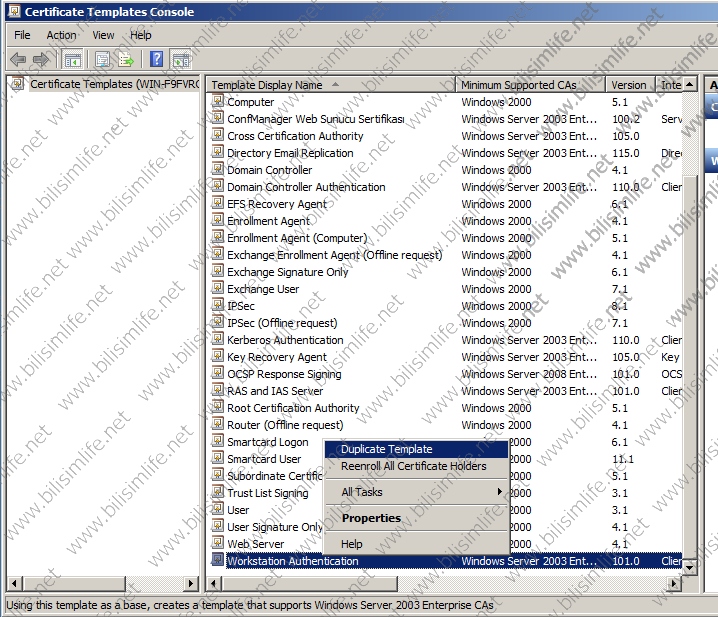Viewport: 718px width, 617px height.
Task: Click the Cross Certification Authority template icon
Action: click(218, 135)
